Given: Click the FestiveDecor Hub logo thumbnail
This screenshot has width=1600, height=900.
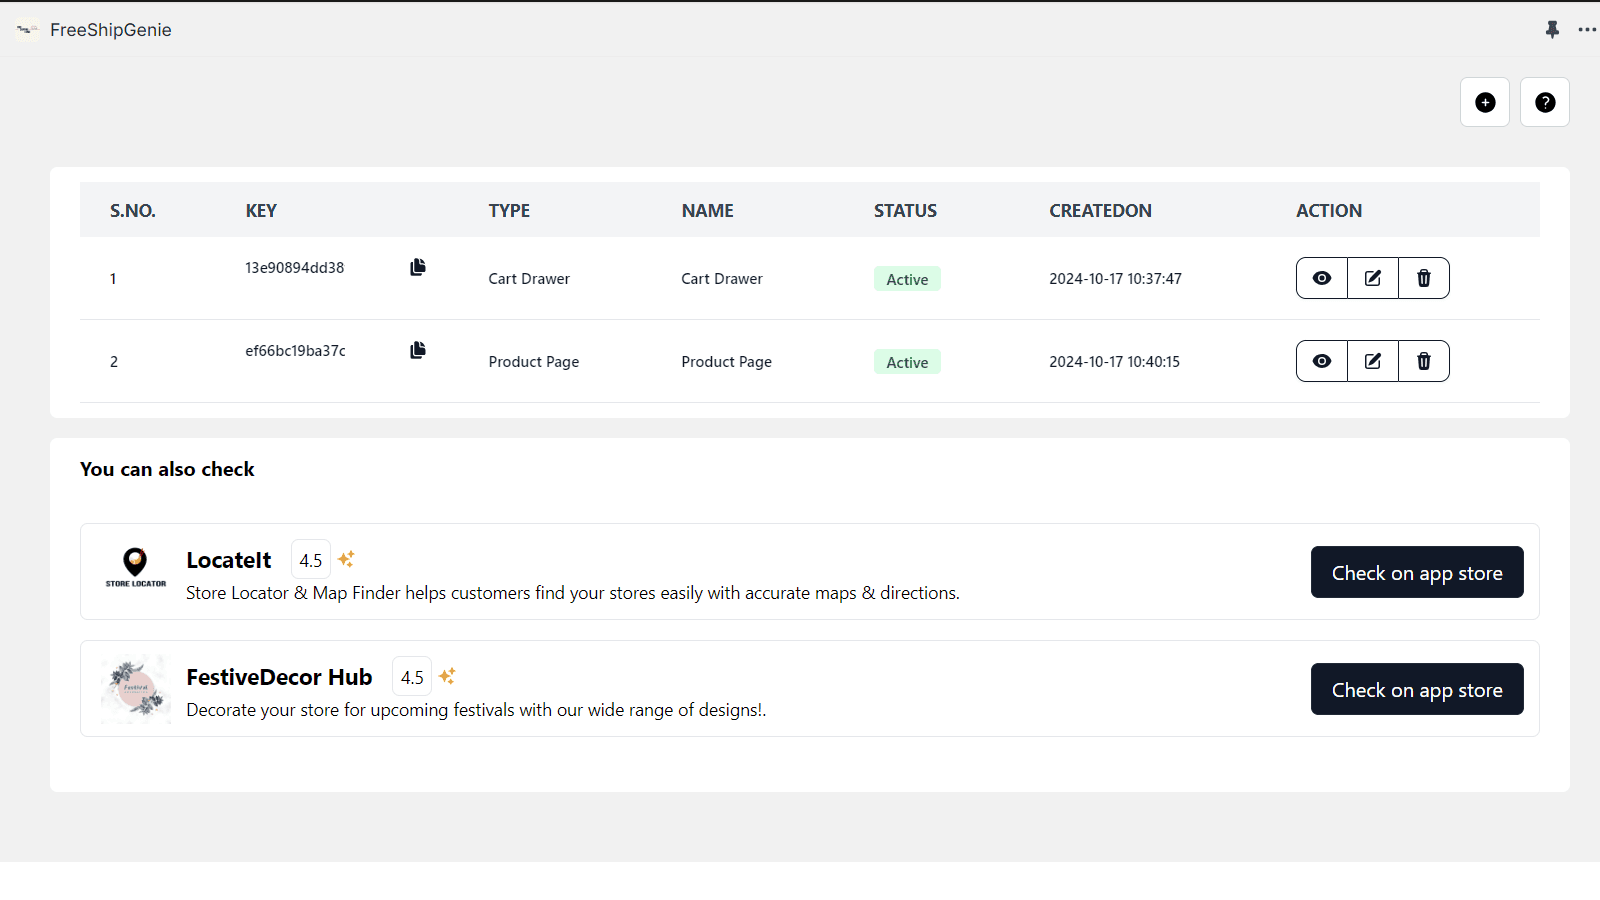Looking at the screenshot, I should point(136,689).
